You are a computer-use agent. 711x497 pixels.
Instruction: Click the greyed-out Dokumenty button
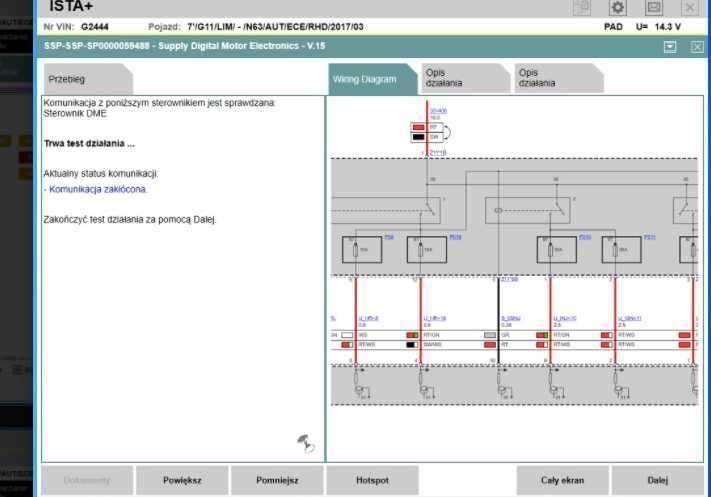click(x=87, y=480)
